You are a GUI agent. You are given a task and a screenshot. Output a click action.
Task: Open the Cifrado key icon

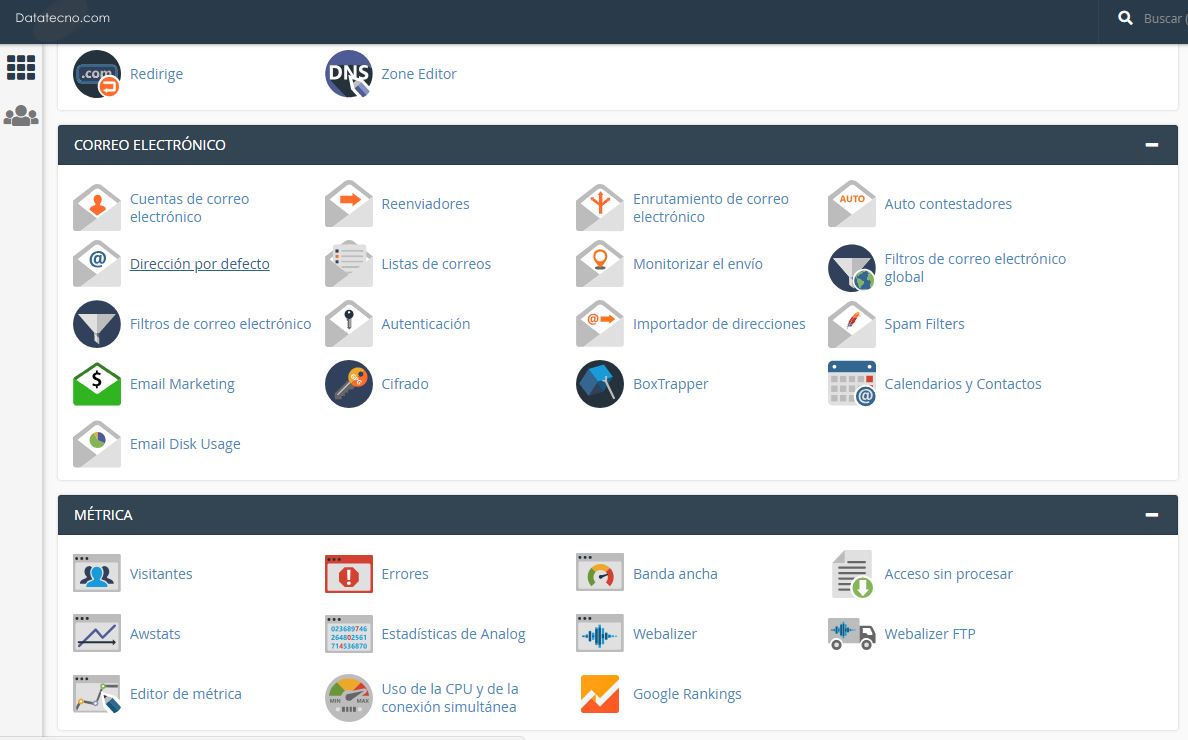[349, 384]
